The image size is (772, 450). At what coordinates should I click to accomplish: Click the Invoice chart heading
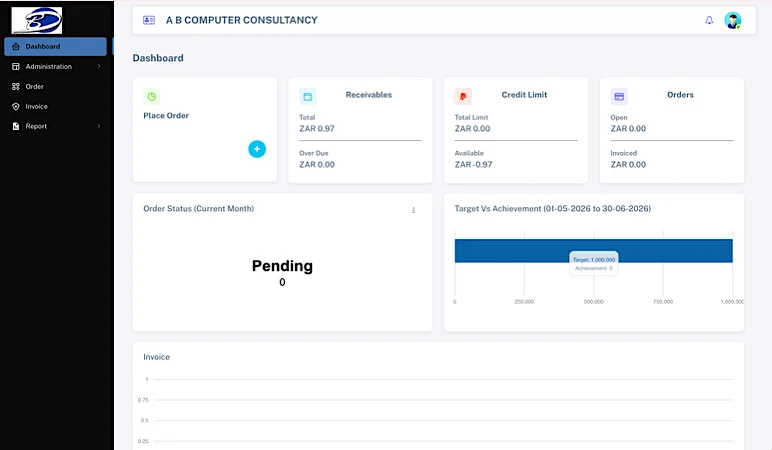point(157,357)
